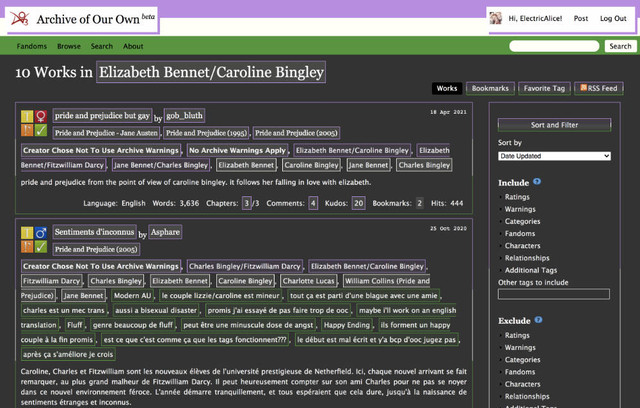Viewport: 640px width, 408px height.
Task: Open the 'Hi, ElectricAlice!' greeting link
Action: tap(535, 18)
